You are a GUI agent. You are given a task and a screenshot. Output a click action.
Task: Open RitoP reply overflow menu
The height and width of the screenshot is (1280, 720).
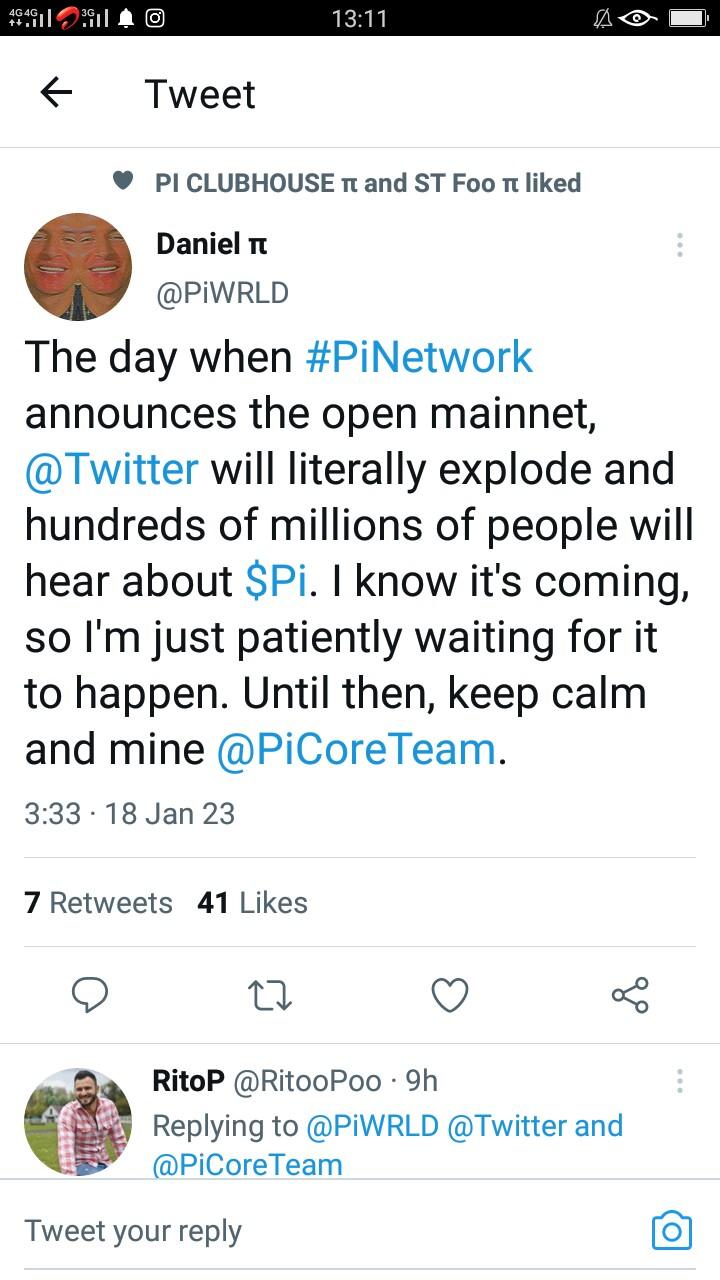pos(679,1081)
